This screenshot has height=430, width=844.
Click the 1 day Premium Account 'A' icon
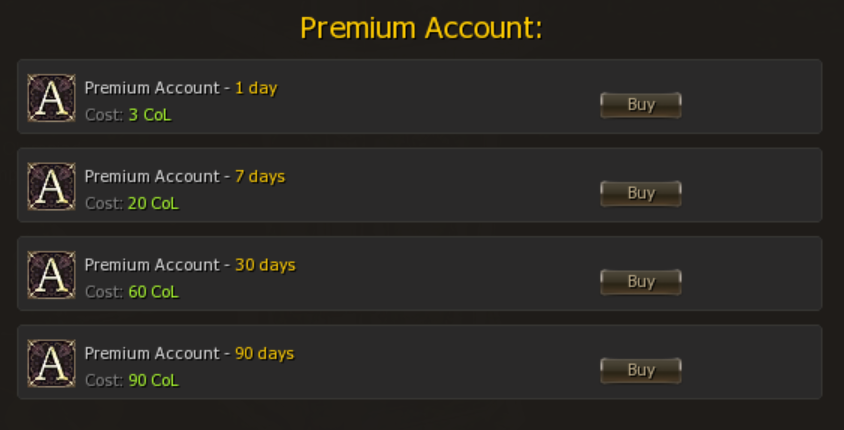click(52, 98)
